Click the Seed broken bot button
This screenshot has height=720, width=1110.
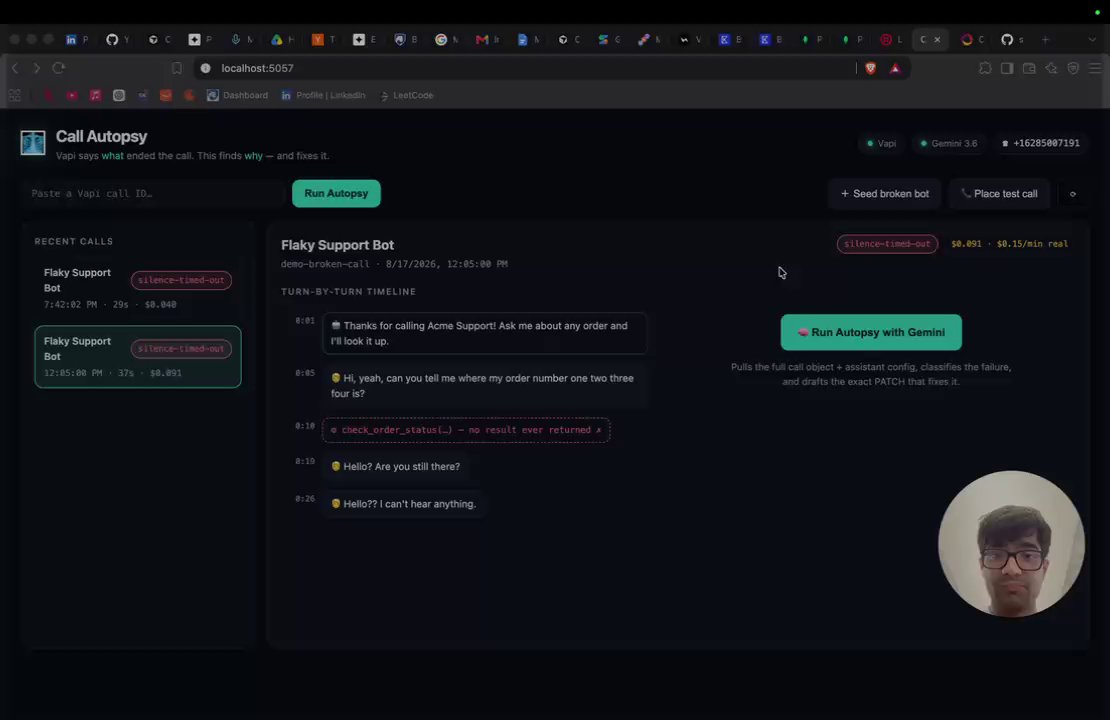click(x=884, y=194)
